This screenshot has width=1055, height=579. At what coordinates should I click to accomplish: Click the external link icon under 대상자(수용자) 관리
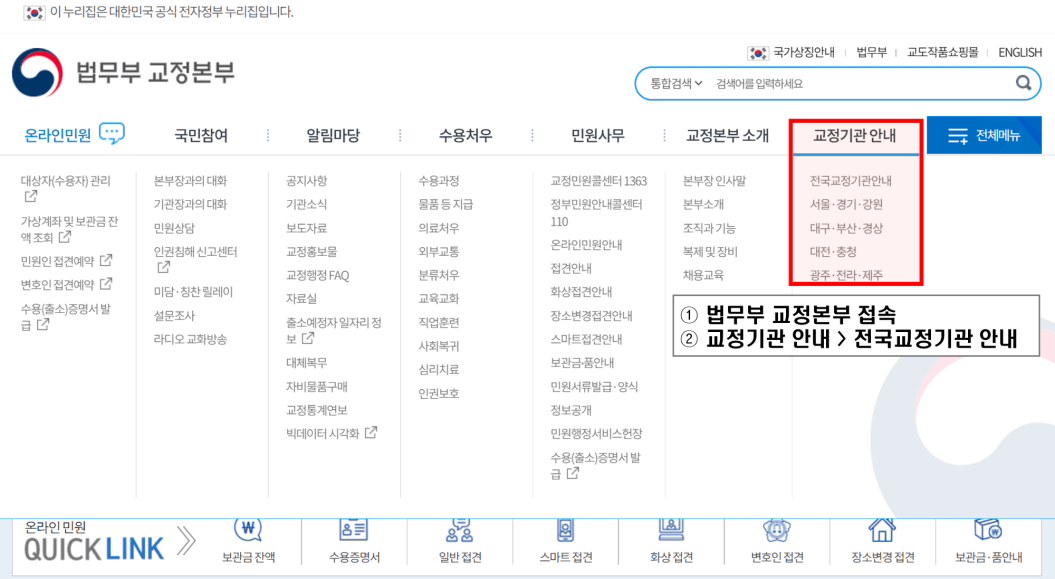[31, 196]
